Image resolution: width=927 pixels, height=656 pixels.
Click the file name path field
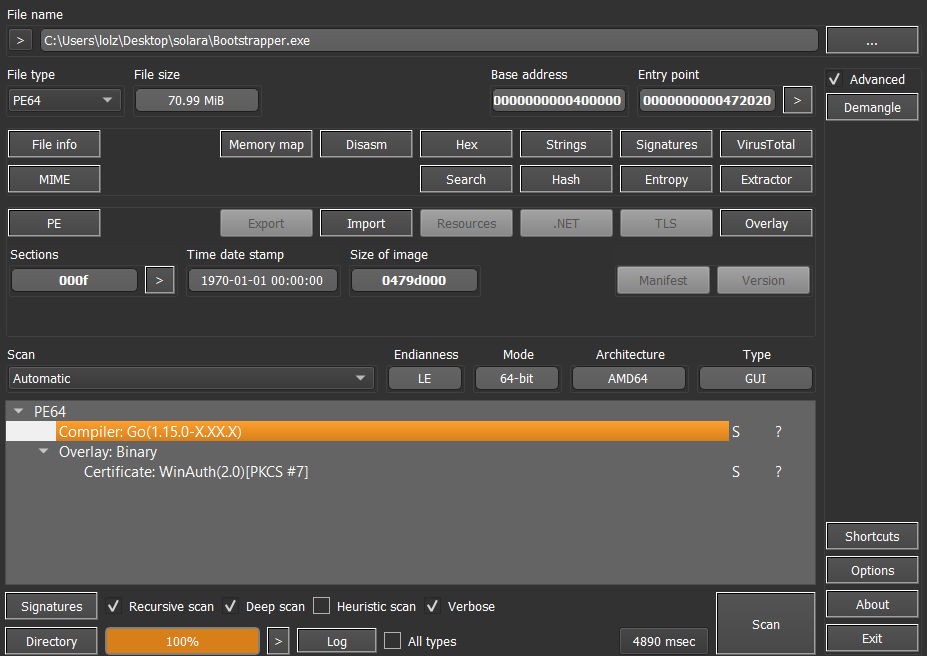[x=428, y=40]
